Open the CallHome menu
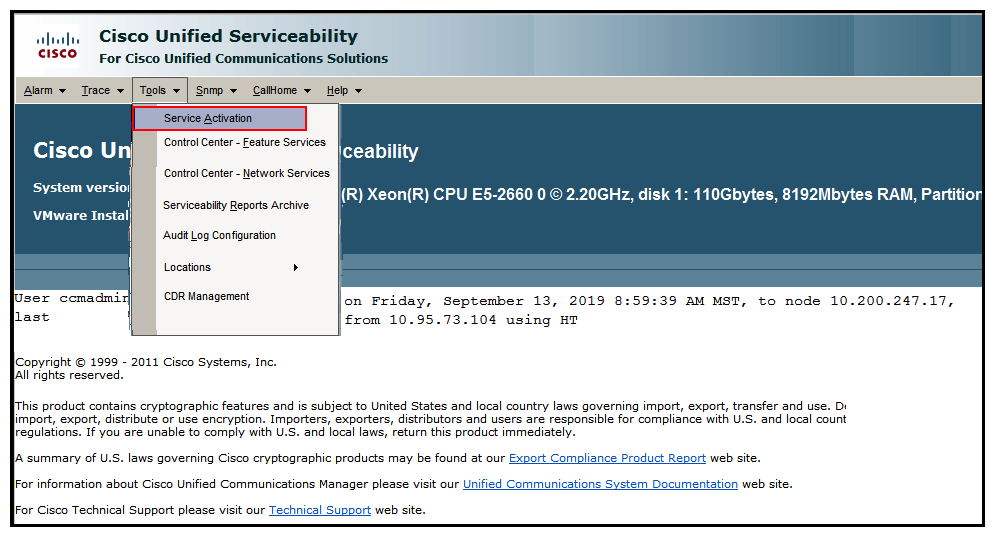 281,91
